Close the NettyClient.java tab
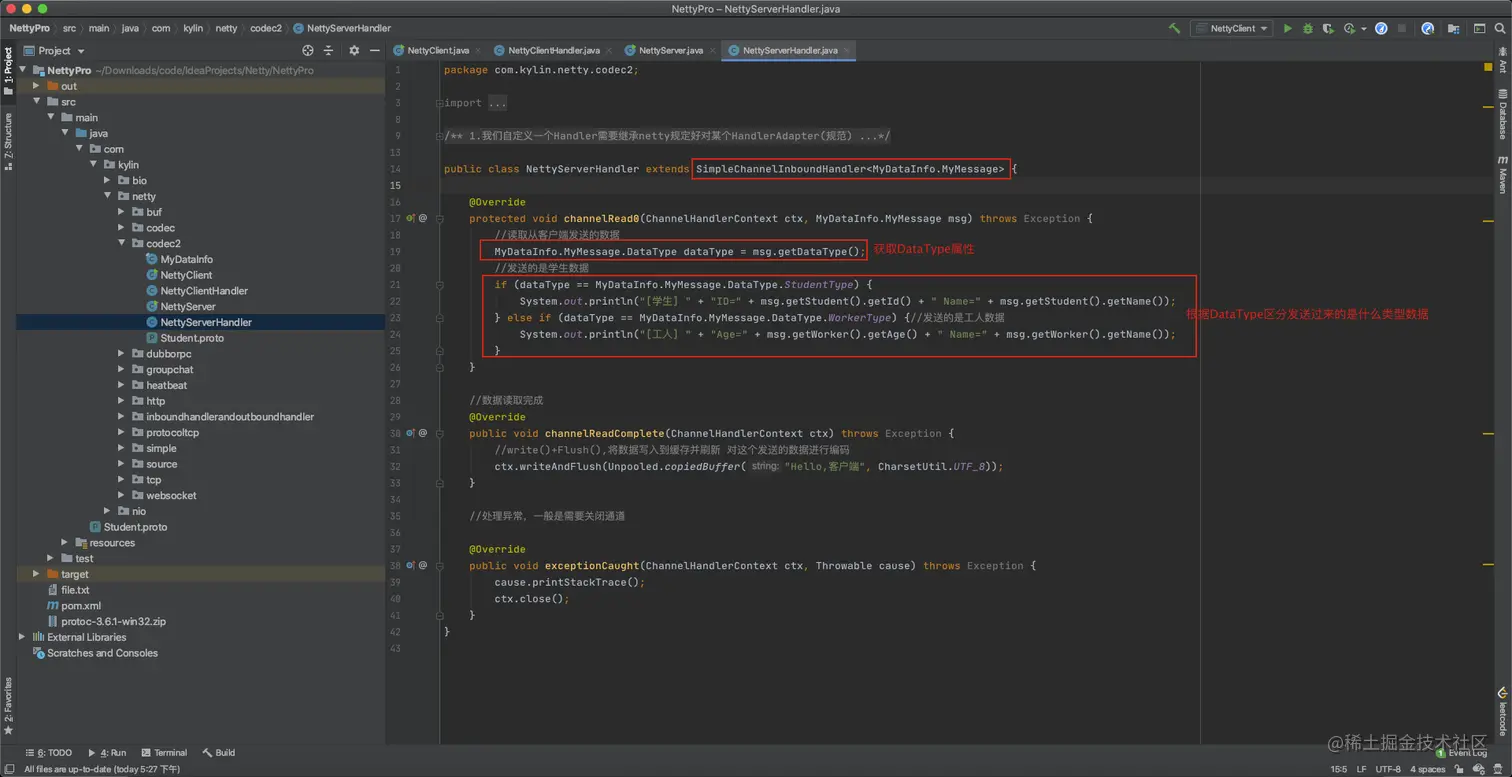Image resolution: width=1512 pixels, height=777 pixels. pyautogui.click(x=478, y=50)
